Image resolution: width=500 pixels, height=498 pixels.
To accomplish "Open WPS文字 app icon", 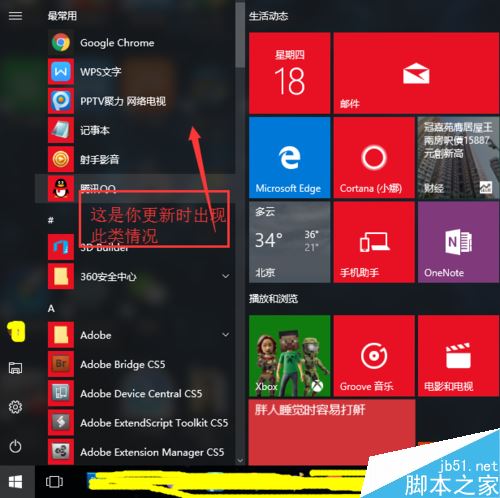I will pos(61,72).
